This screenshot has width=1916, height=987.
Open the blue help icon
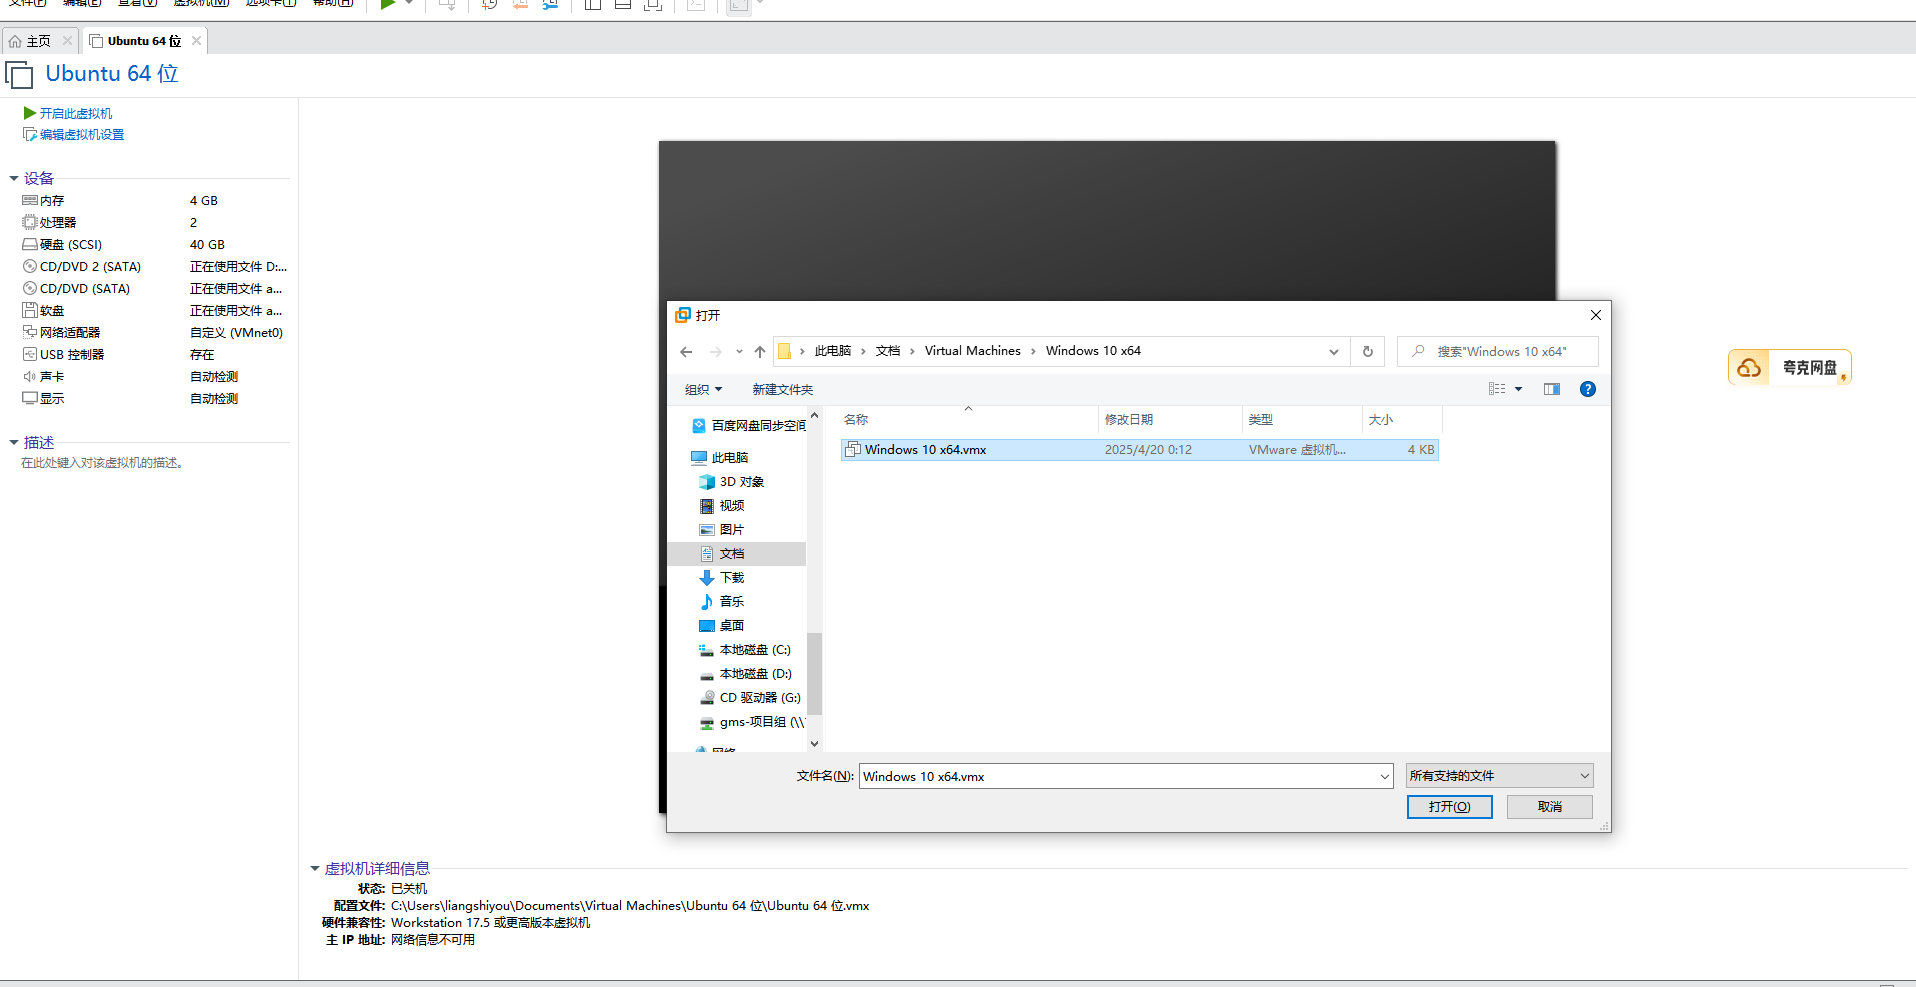(x=1588, y=389)
